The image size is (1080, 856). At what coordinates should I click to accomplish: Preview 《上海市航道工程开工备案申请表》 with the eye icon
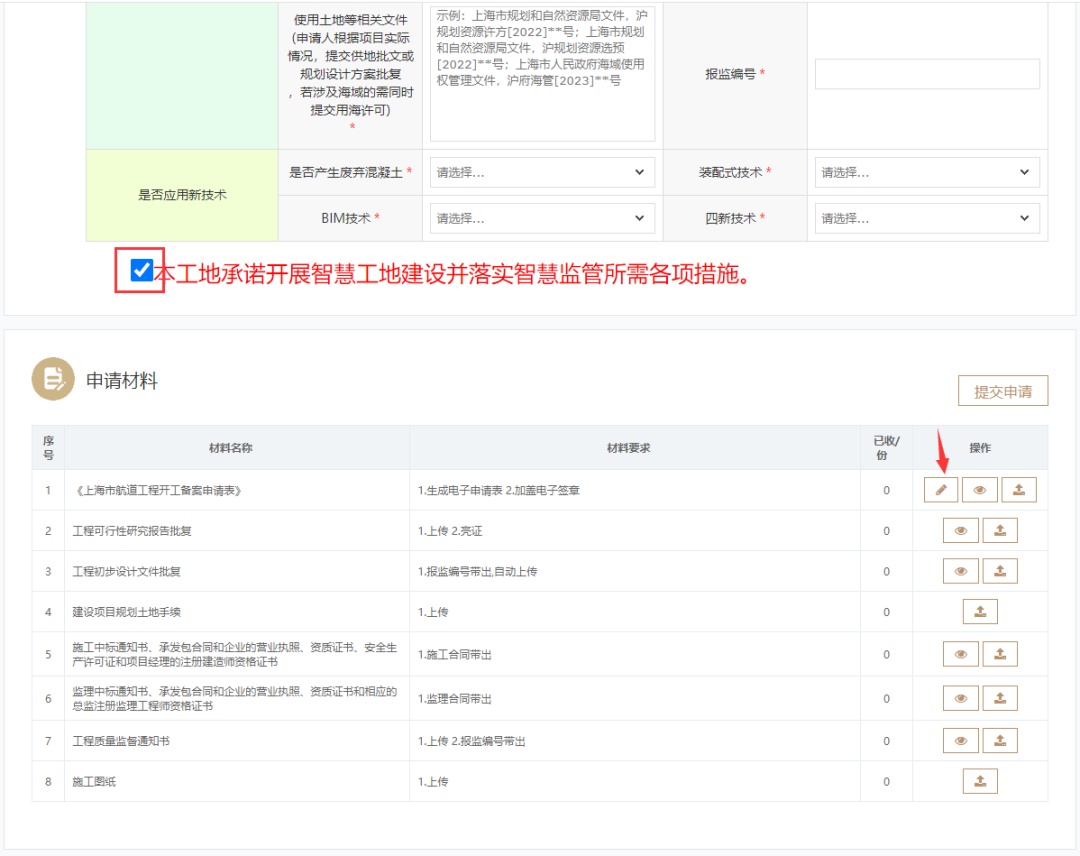[x=980, y=490]
